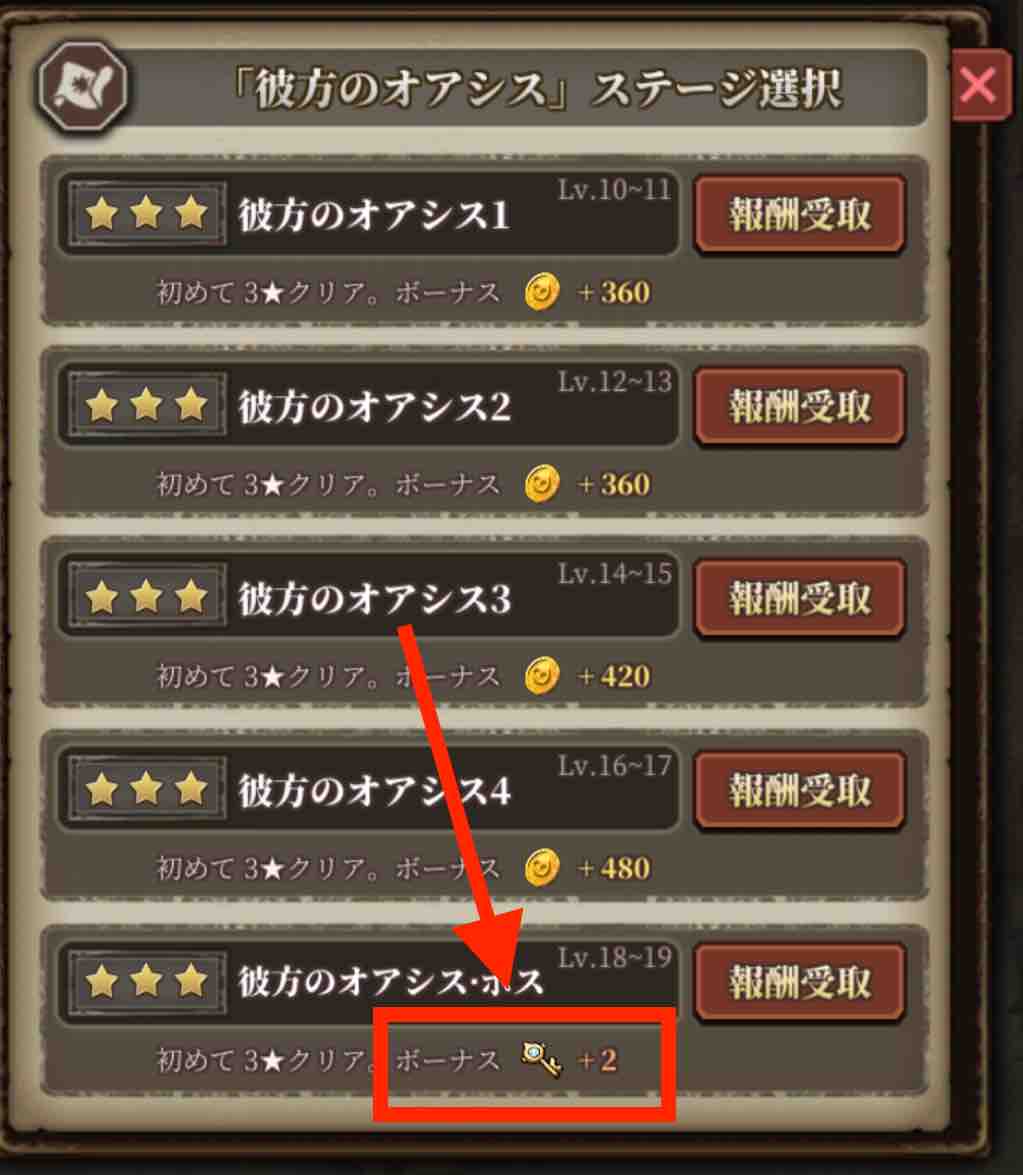Click the gold coin icon beside +420
This screenshot has height=1175, width=1023.
(x=542, y=676)
